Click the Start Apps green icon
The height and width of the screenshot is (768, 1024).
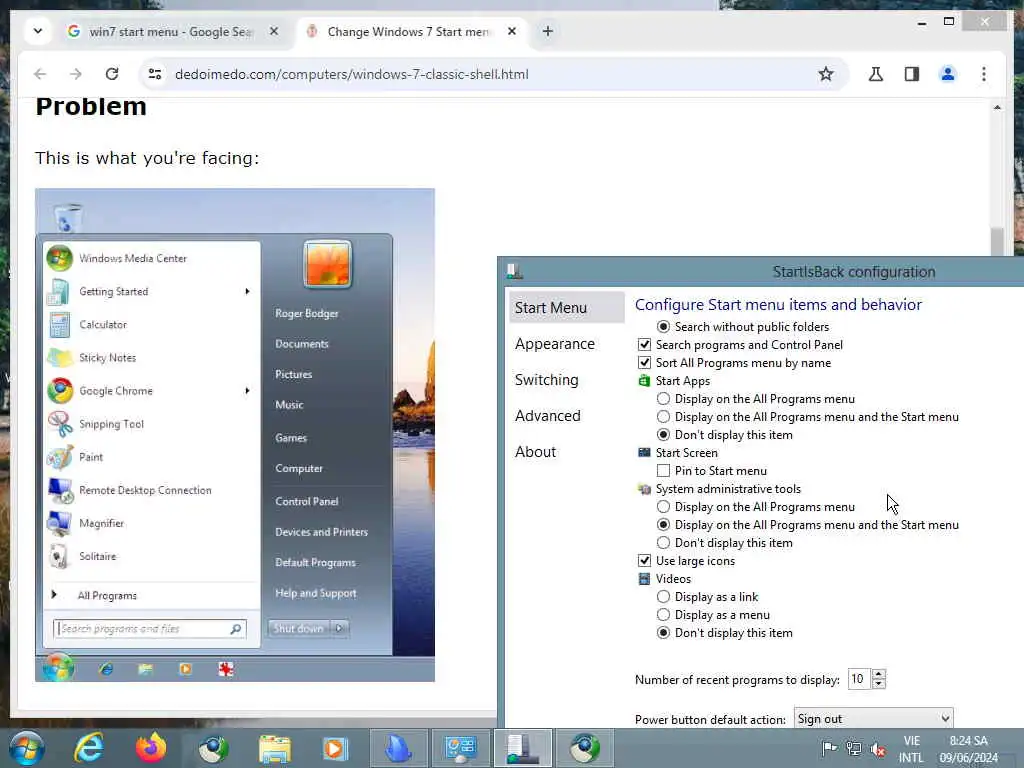click(645, 381)
